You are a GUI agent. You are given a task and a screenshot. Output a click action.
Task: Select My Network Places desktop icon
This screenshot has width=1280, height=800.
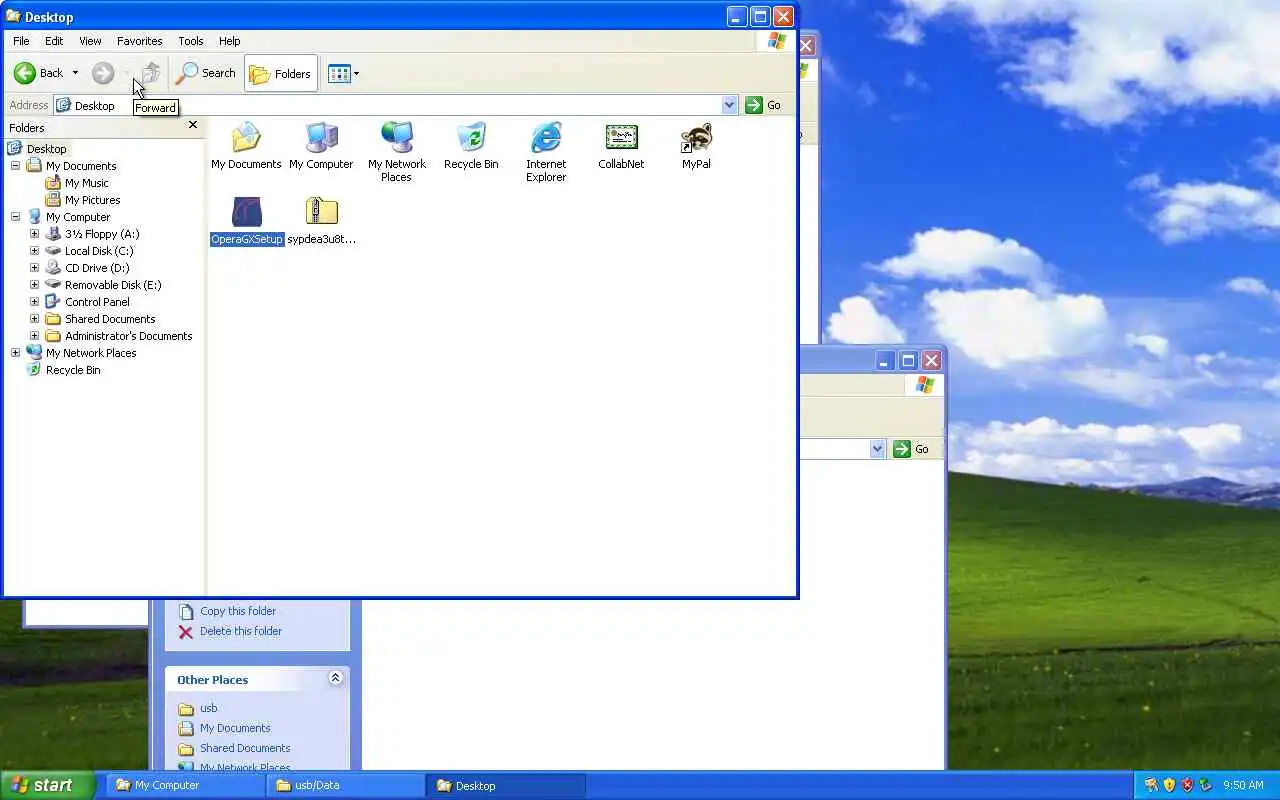point(396,152)
